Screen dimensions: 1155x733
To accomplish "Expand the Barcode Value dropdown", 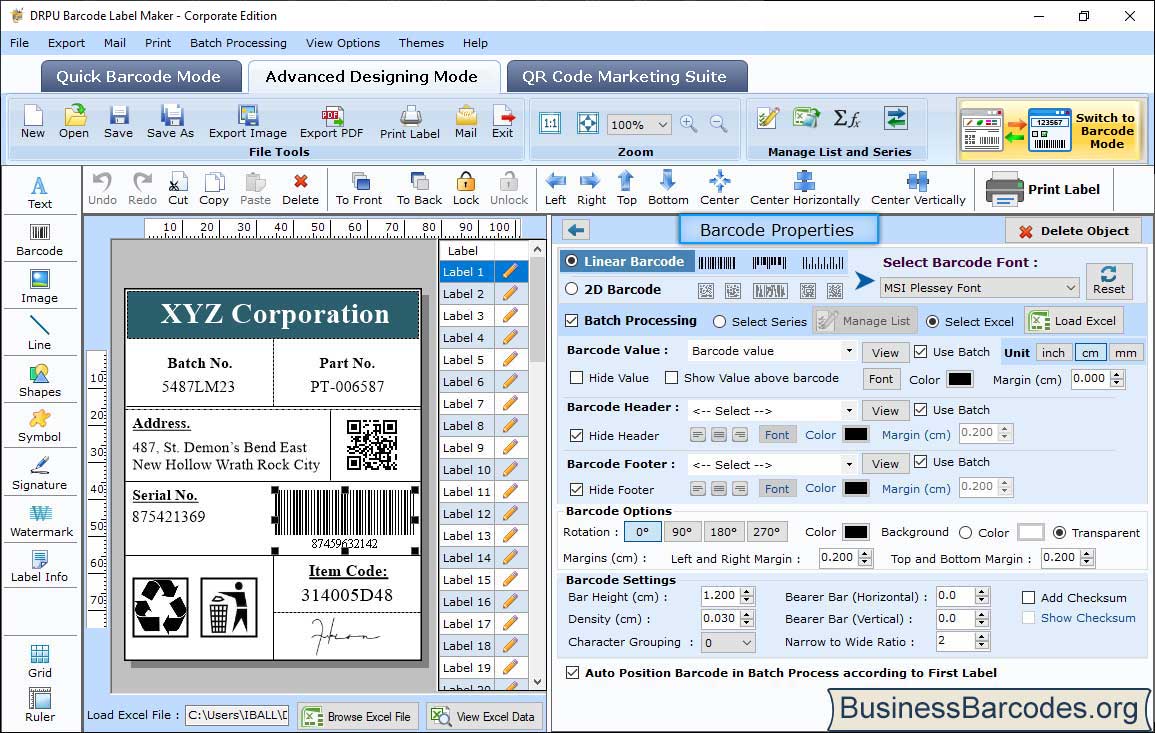I will pyautogui.click(x=849, y=351).
